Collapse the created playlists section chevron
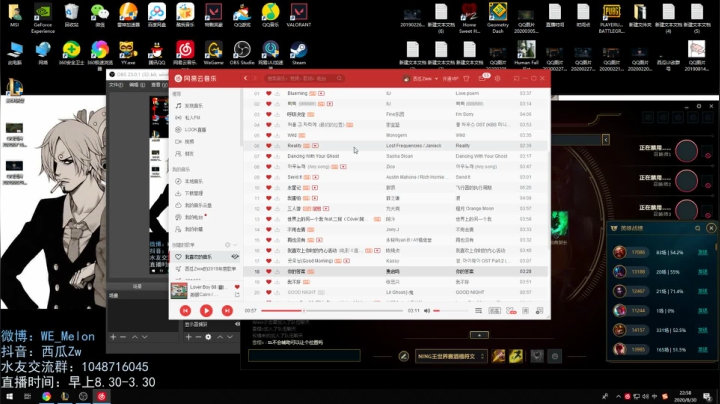Viewport: 720px width, 404px height. (235, 245)
